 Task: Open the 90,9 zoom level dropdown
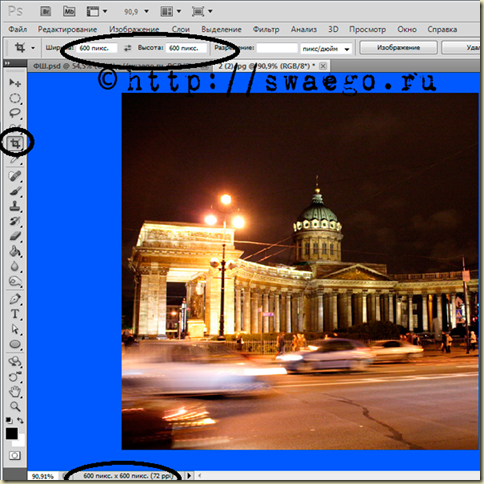(x=146, y=12)
